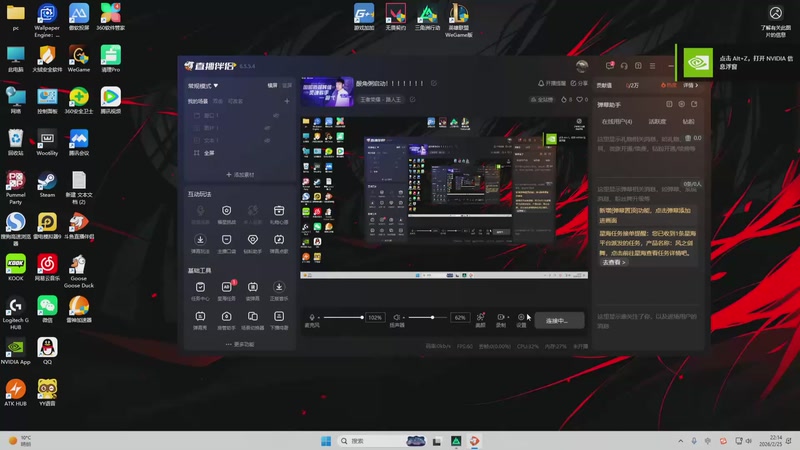Screen dimensions: 800x450
Task: Click 分享 share button
Action: pyautogui.click(x=579, y=83)
